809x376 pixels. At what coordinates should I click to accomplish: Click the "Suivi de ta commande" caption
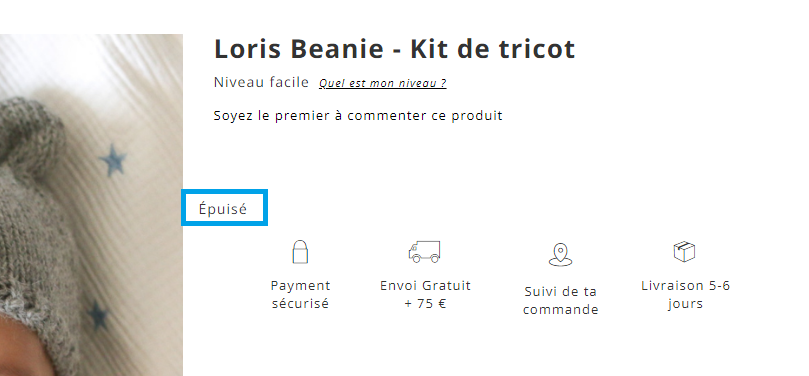pyautogui.click(x=560, y=300)
